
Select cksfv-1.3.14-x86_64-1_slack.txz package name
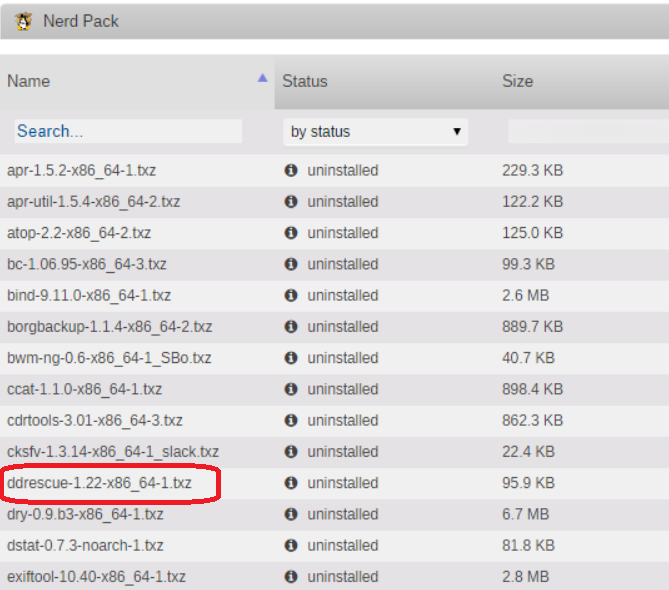[x=113, y=451]
